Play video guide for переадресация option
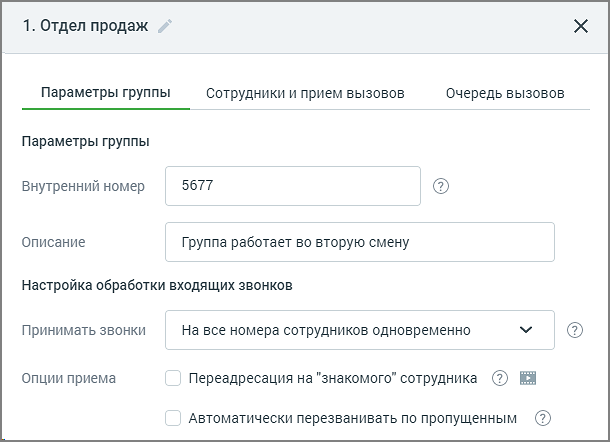The height and width of the screenshot is (442, 610). point(528,378)
